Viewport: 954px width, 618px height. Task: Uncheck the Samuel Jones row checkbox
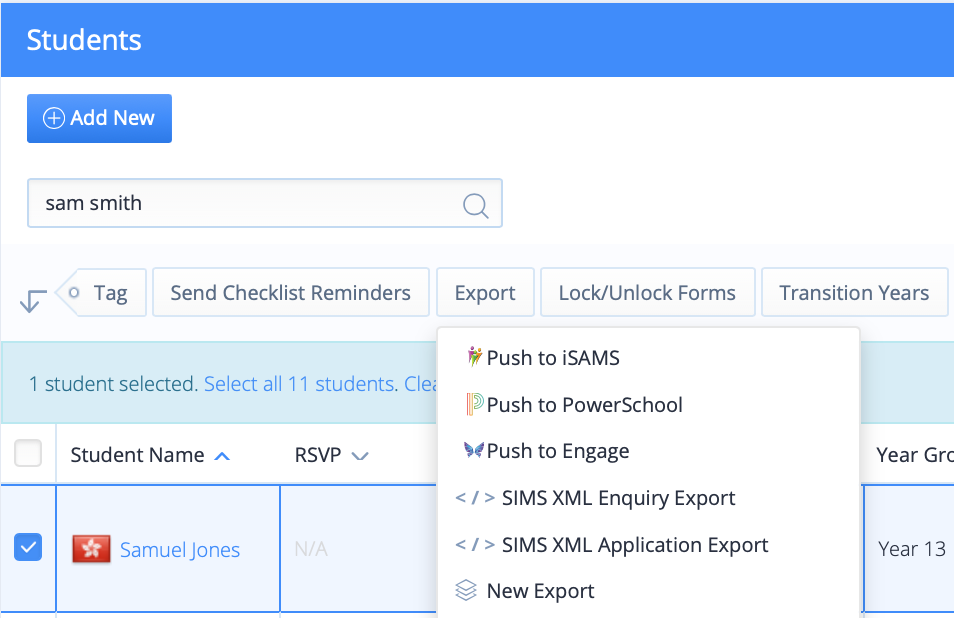[x=28, y=547]
